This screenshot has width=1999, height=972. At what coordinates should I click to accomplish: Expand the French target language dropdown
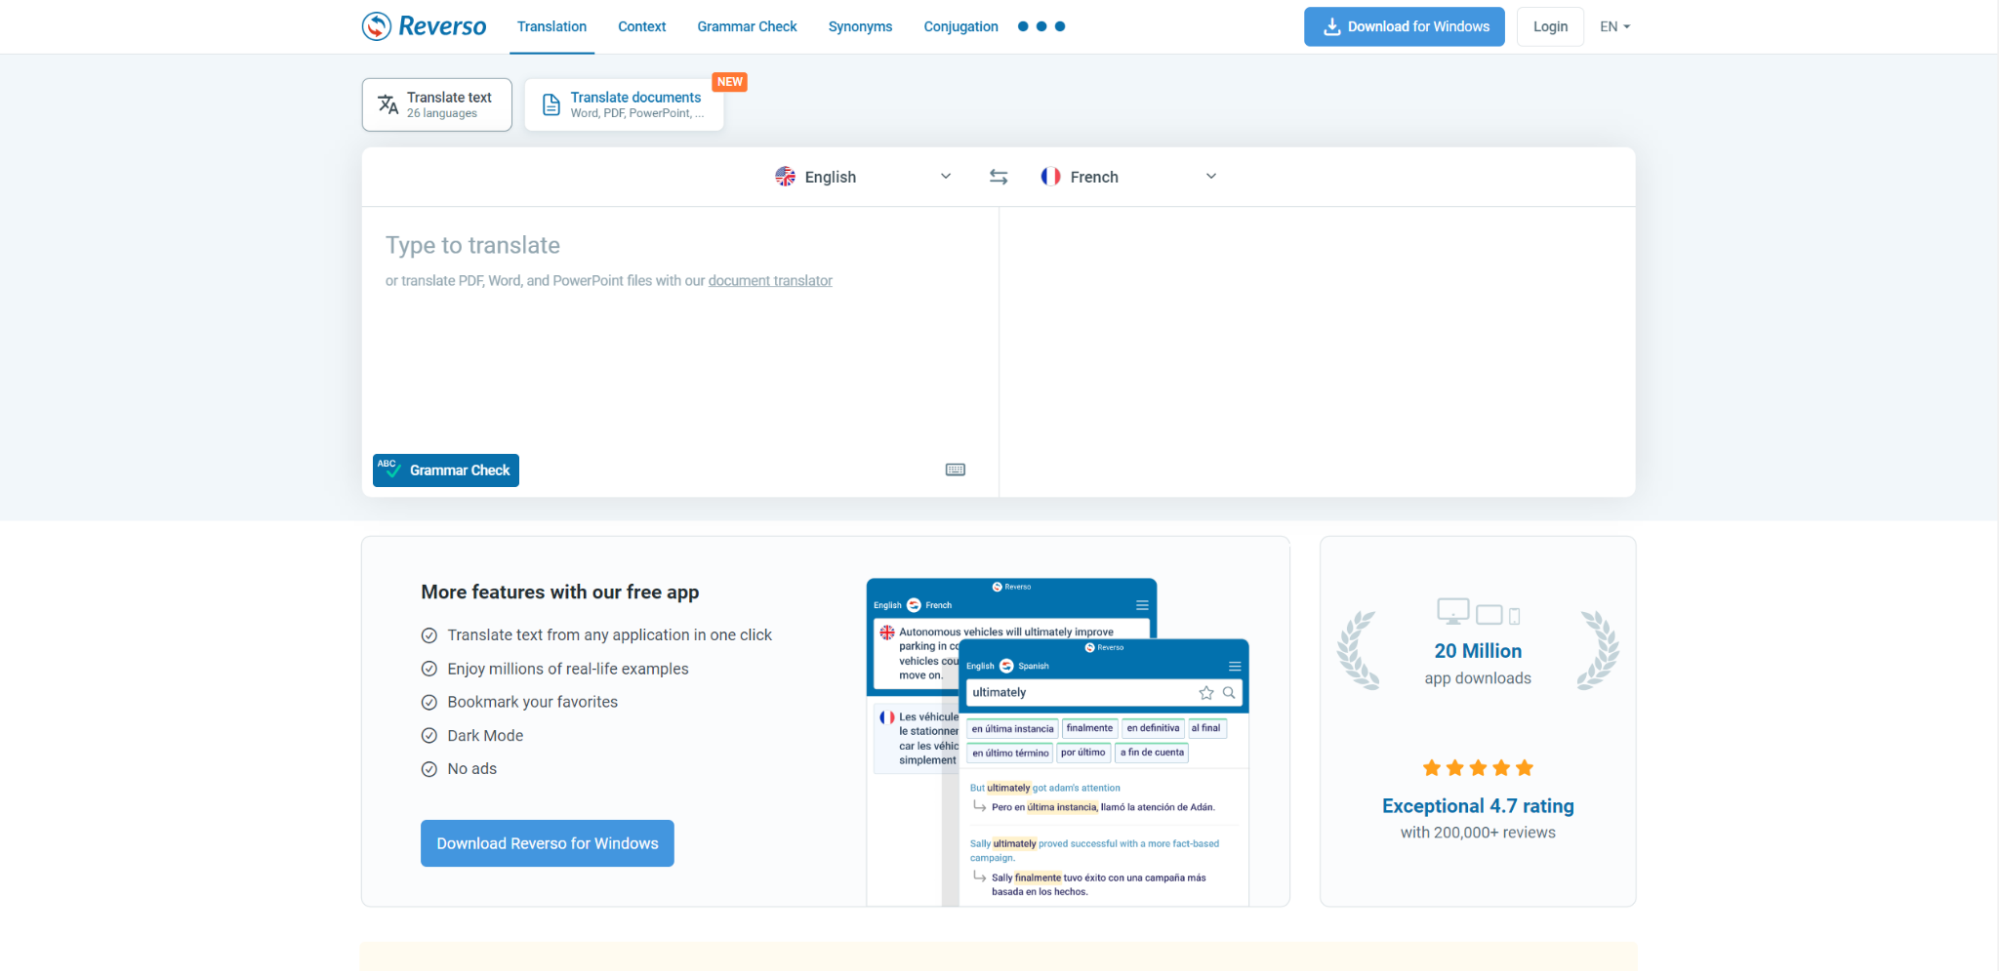[1210, 177]
